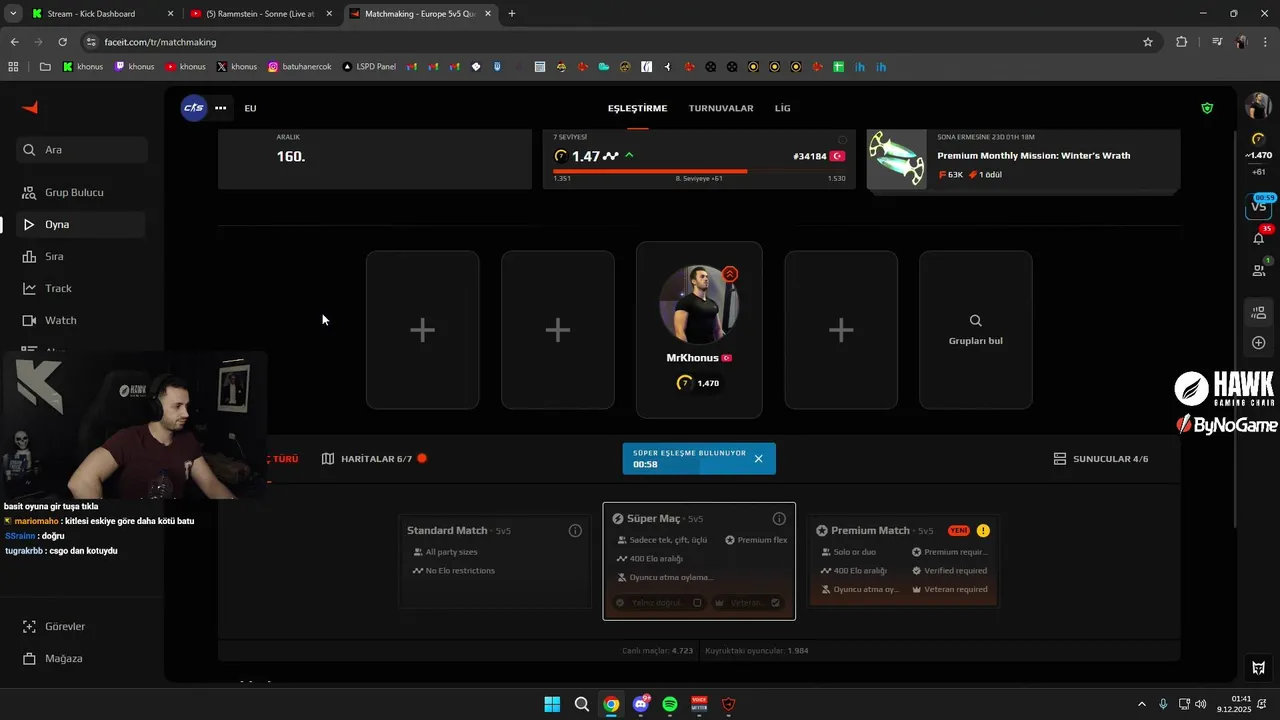
Task: Add a player in the second empty slot
Action: coord(558,330)
